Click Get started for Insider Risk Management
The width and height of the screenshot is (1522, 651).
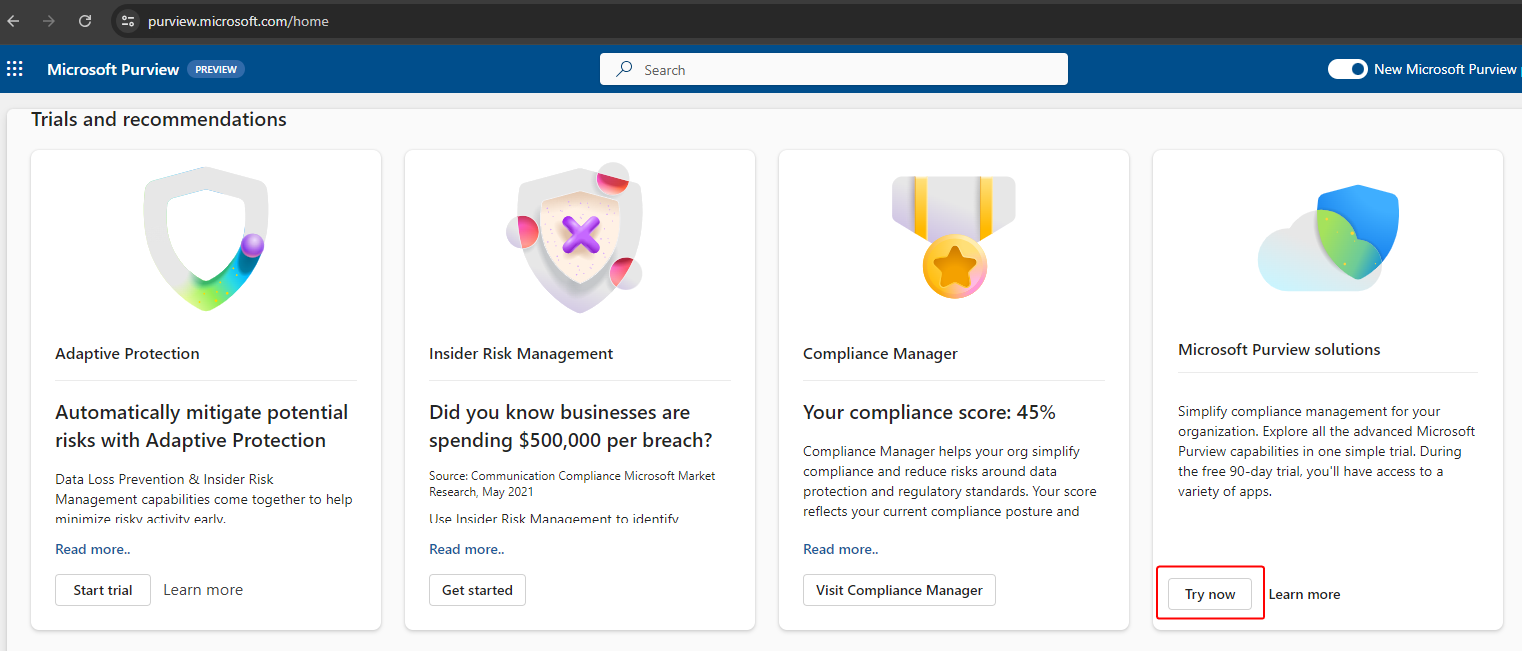pyautogui.click(x=477, y=590)
